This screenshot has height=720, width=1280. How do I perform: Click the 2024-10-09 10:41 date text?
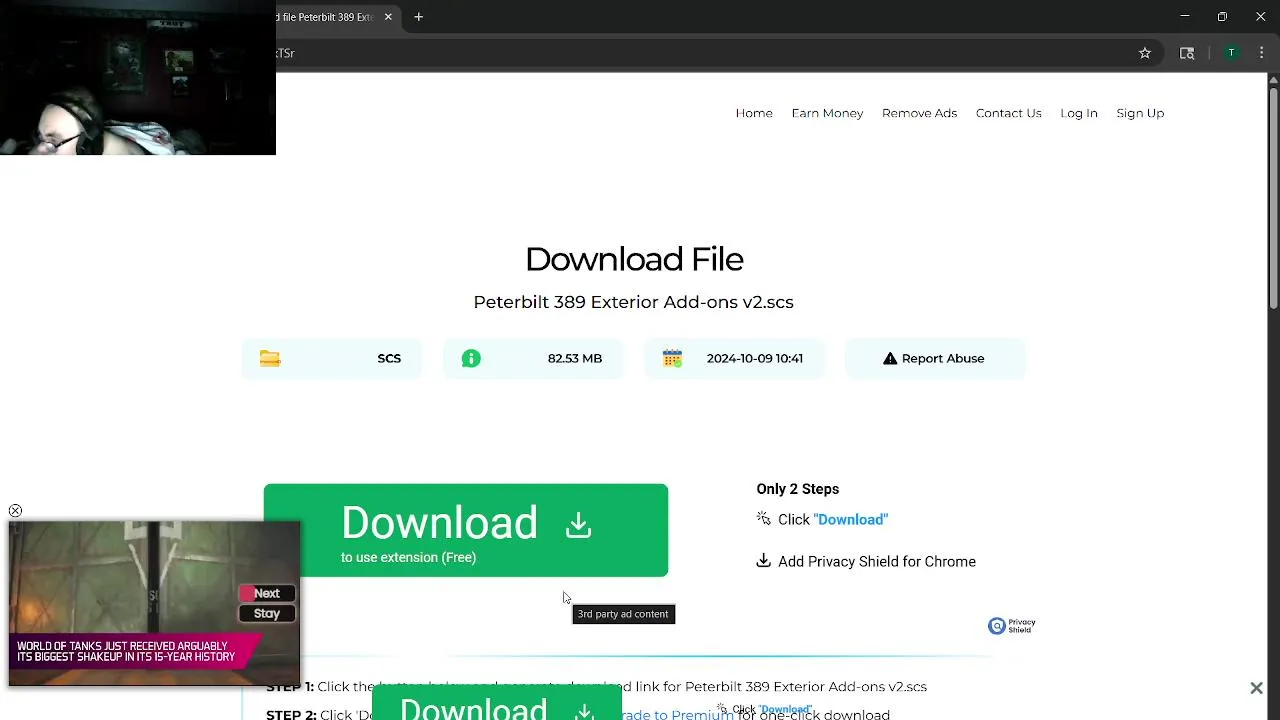pos(755,358)
